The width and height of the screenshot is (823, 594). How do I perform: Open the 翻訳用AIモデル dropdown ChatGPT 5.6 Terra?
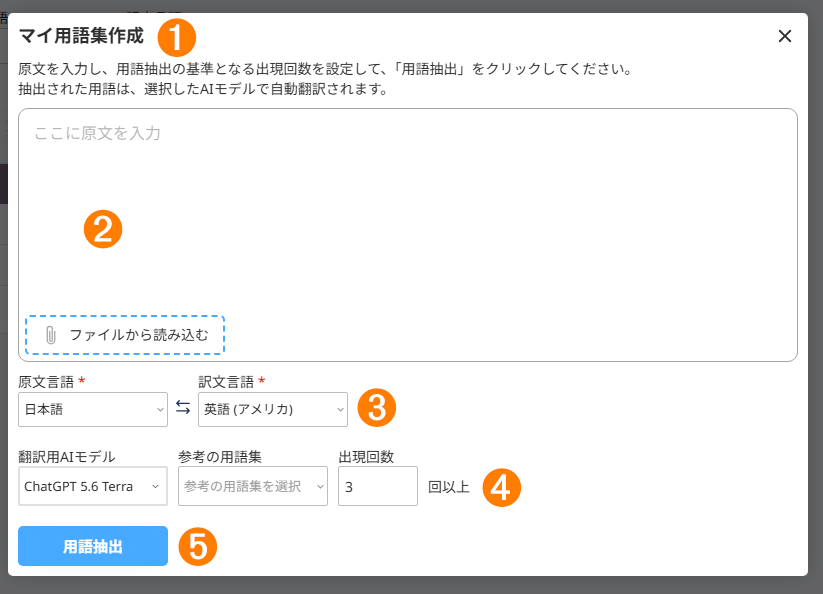93,486
